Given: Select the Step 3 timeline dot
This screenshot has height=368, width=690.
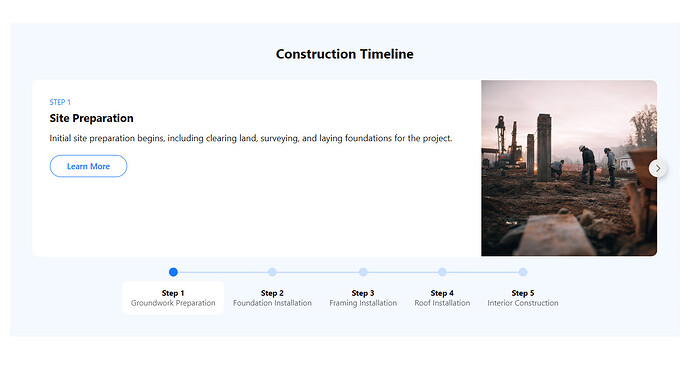Looking at the screenshot, I should coord(363,272).
